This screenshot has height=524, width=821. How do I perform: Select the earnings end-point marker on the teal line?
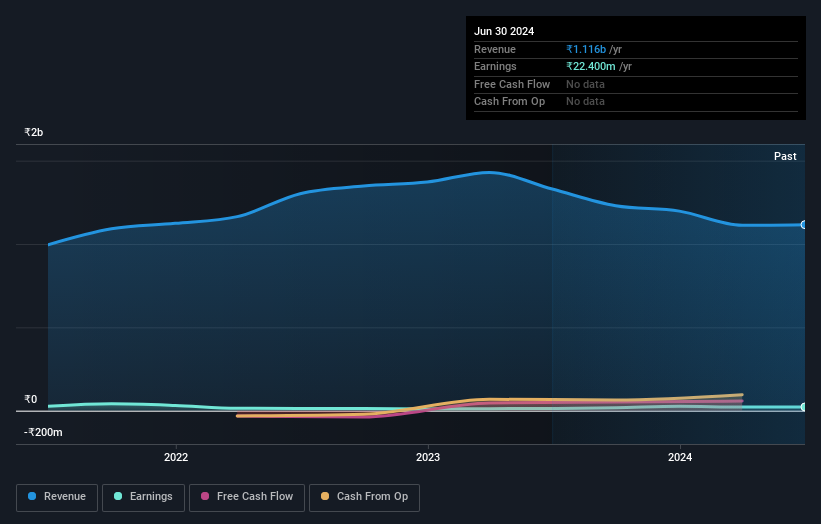pos(804,407)
